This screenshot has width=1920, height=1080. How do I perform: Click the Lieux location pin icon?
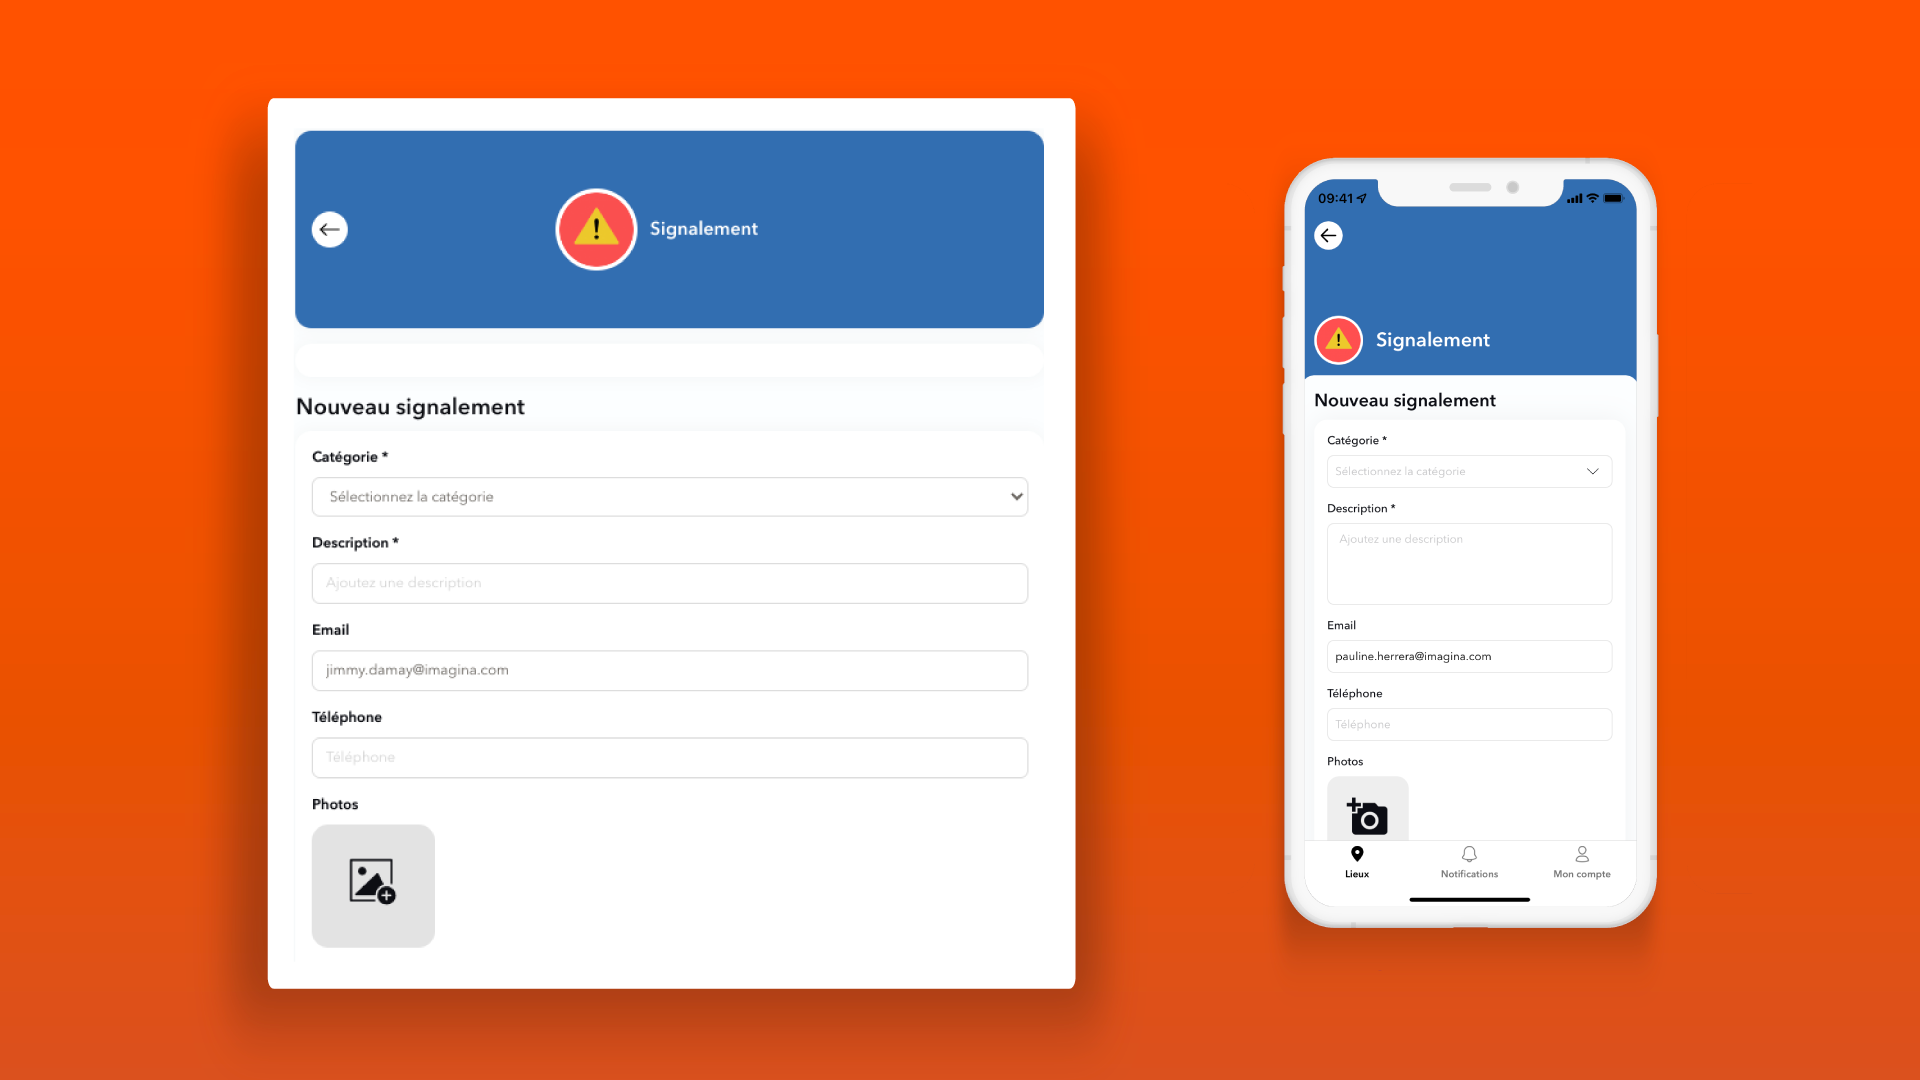click(x=1356, y=855)
